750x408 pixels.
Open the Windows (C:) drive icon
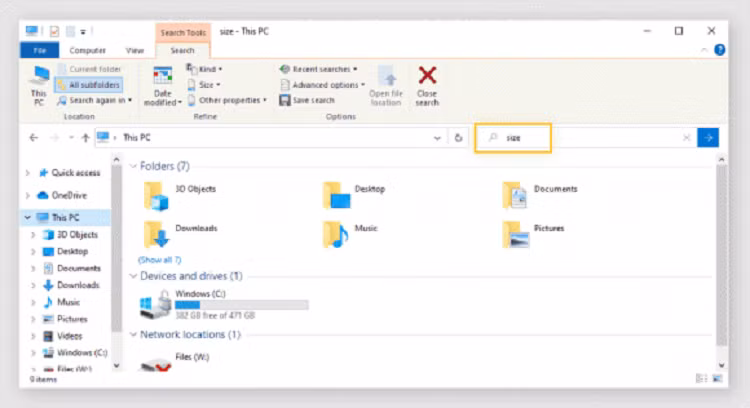click(155, 303)
